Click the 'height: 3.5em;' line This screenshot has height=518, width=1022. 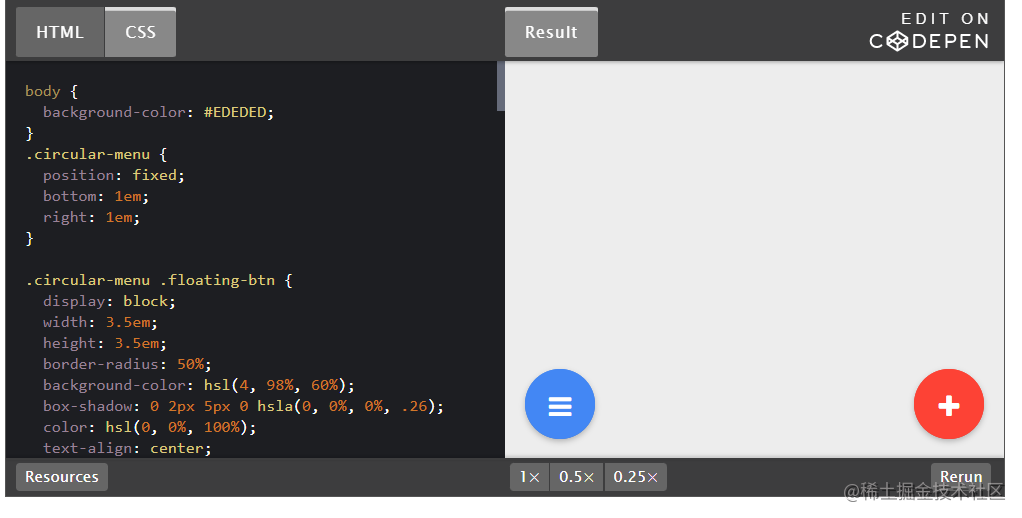coord(105,343)
